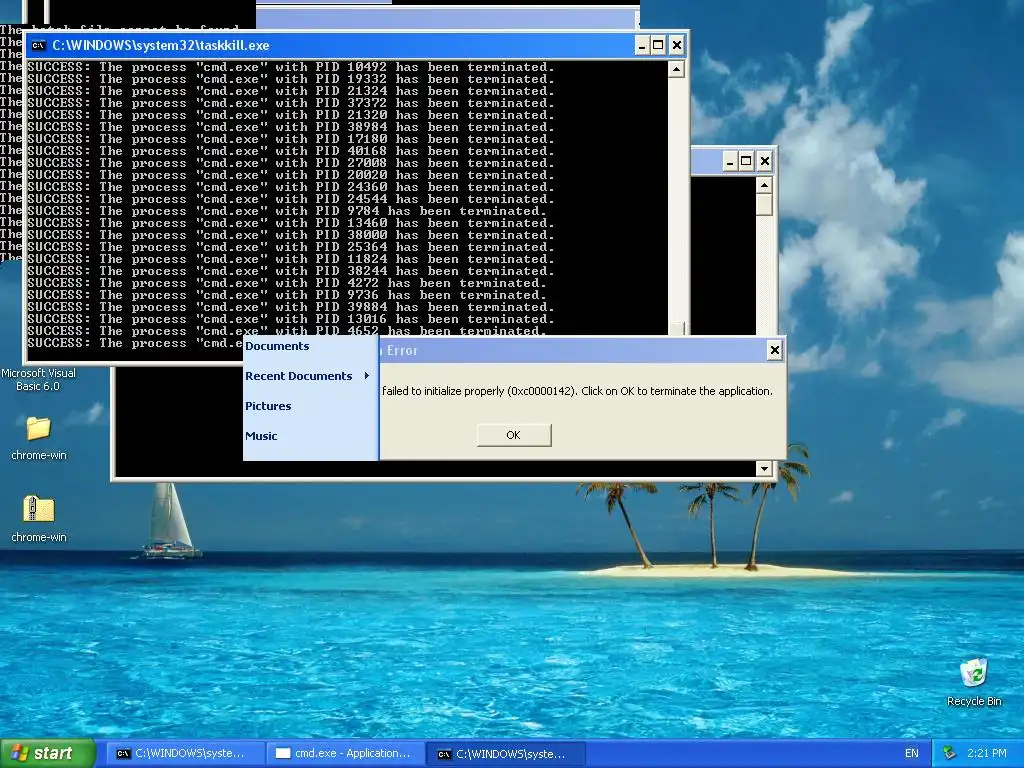The width and height of the screenshot is (1024, 768).
Task: Click OK in the Error dialog
Action: 514,435
